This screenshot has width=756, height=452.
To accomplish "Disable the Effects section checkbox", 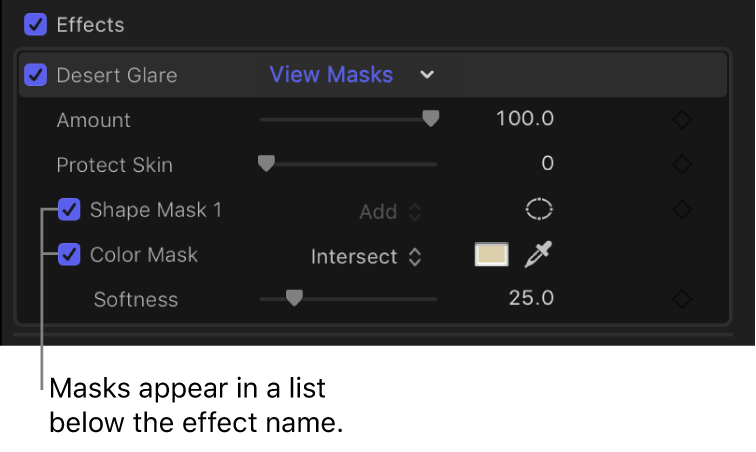I will 35,23.
